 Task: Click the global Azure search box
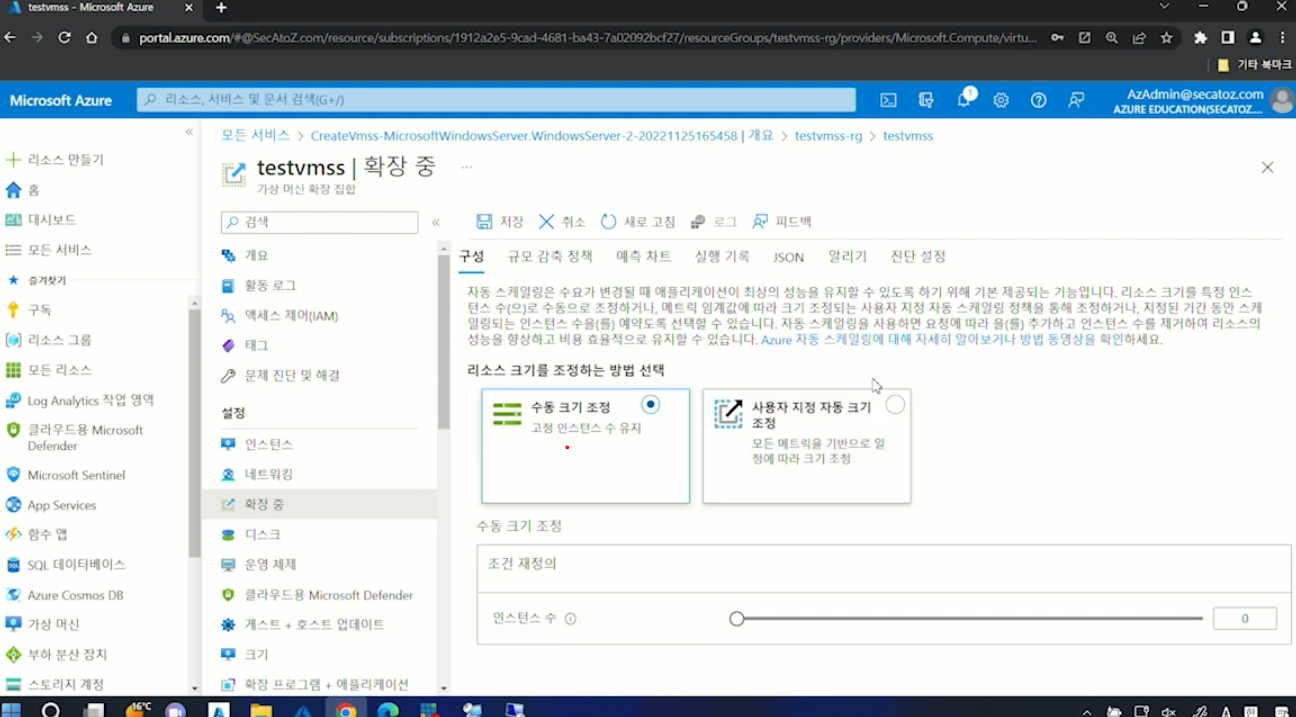[x=496, y=100]
